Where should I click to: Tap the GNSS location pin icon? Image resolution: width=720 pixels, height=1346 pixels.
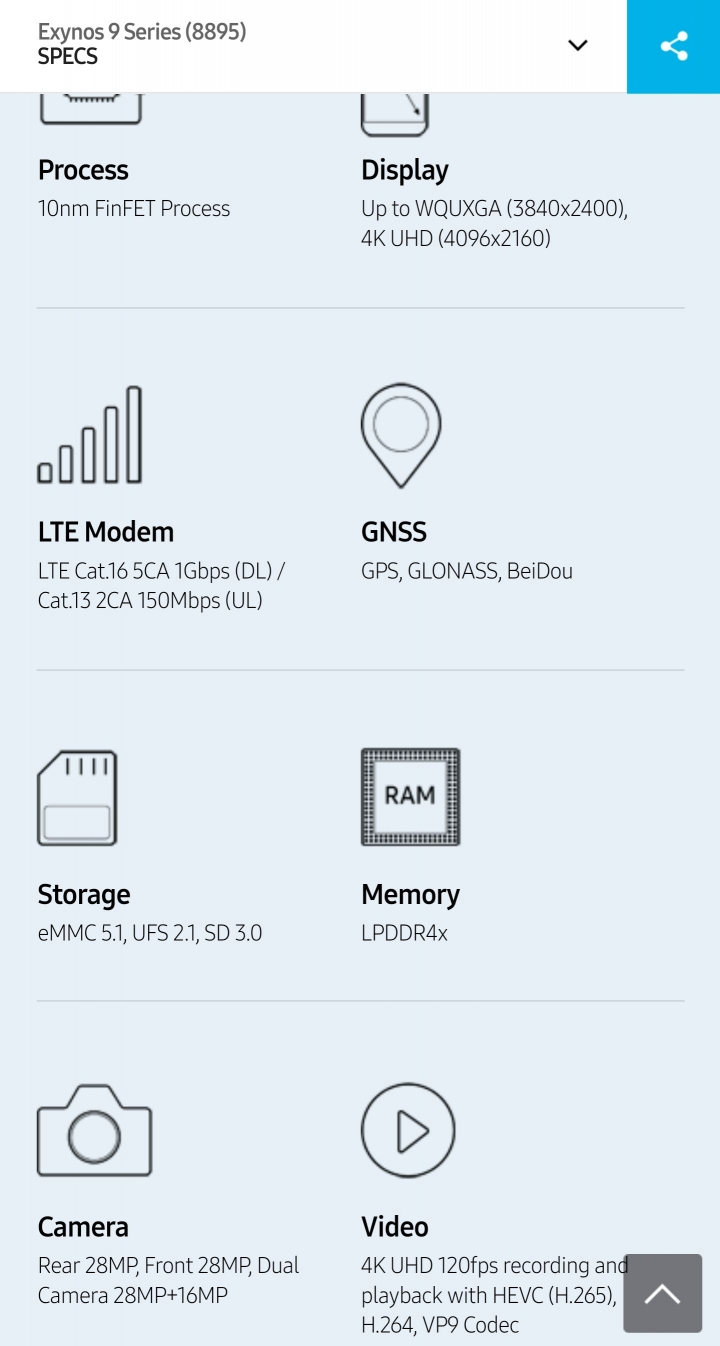tap(401, 435)
